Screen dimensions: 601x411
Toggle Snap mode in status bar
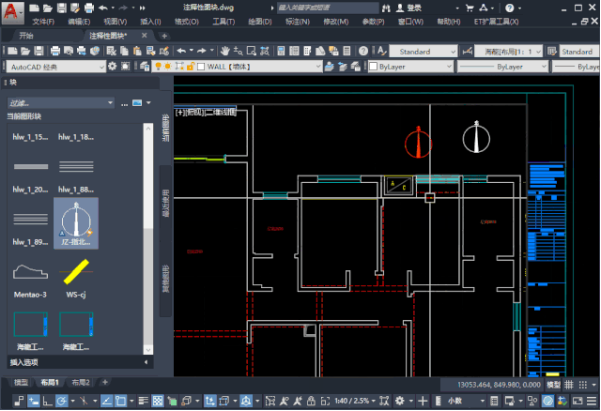click(x=583, y=384)
